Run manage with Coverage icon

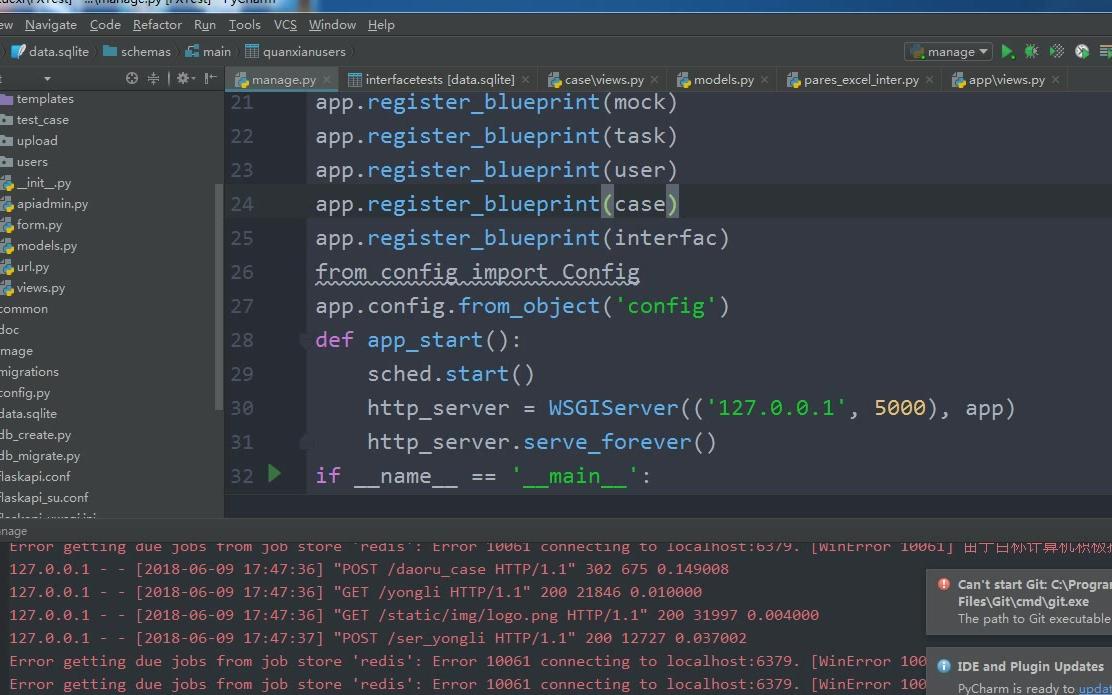pyautogui.click(x=1055, y=51)
